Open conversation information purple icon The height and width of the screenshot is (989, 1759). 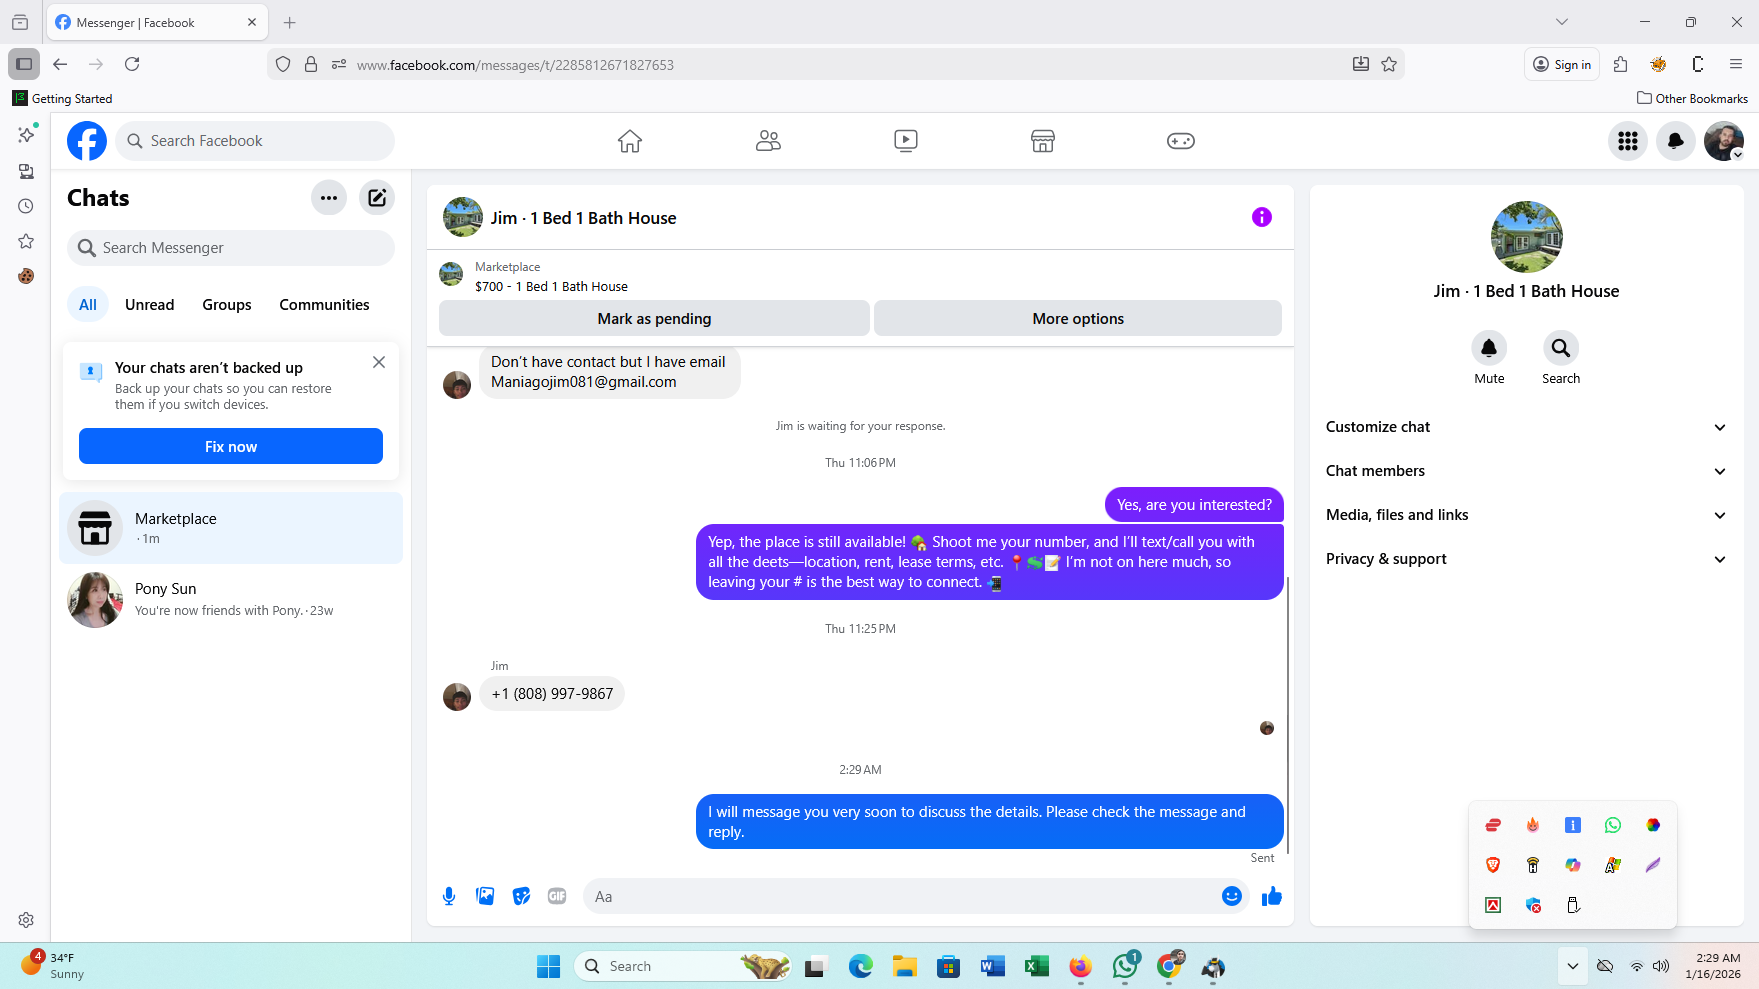point(1262,217)
